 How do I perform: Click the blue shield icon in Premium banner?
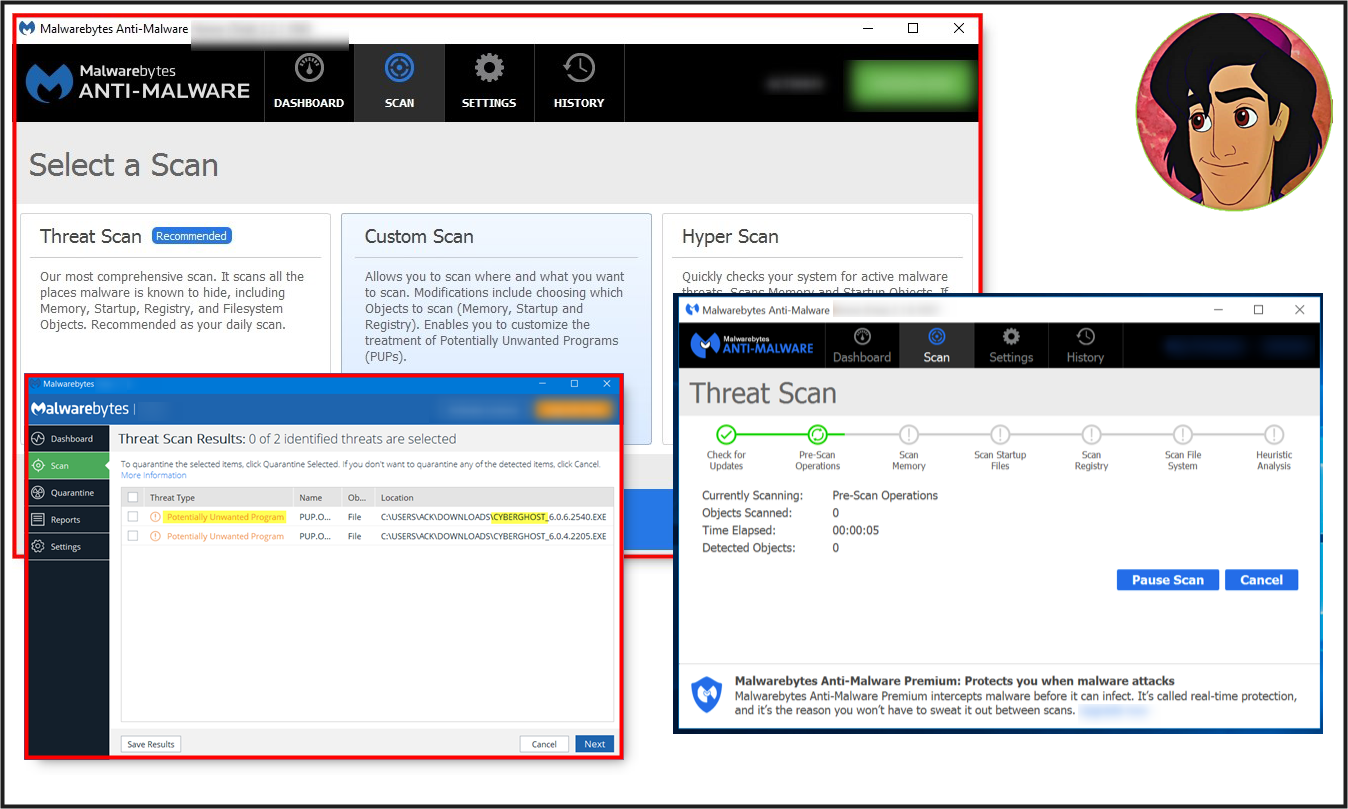[x=707, y=694]
